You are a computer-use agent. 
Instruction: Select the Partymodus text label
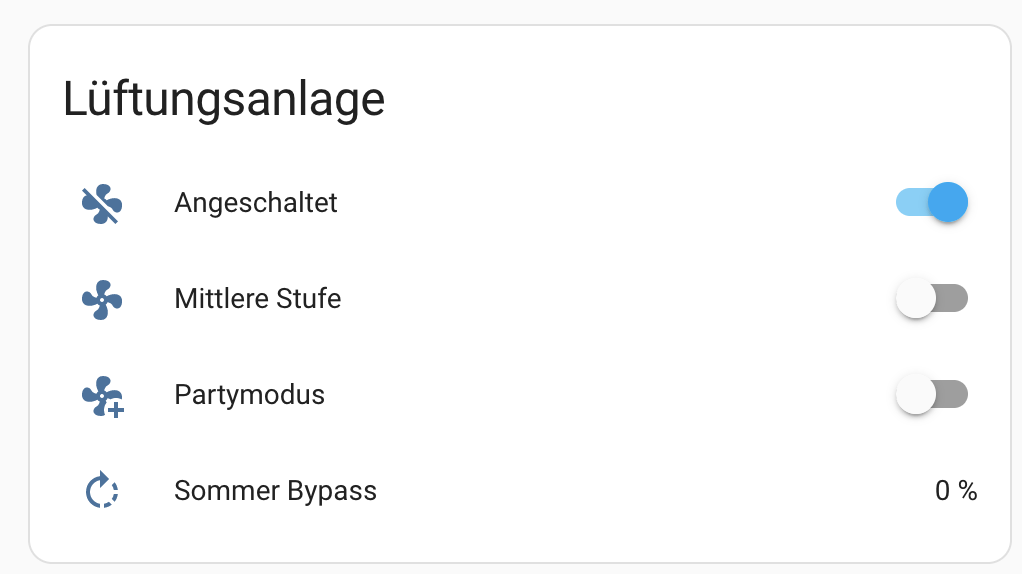249,395
